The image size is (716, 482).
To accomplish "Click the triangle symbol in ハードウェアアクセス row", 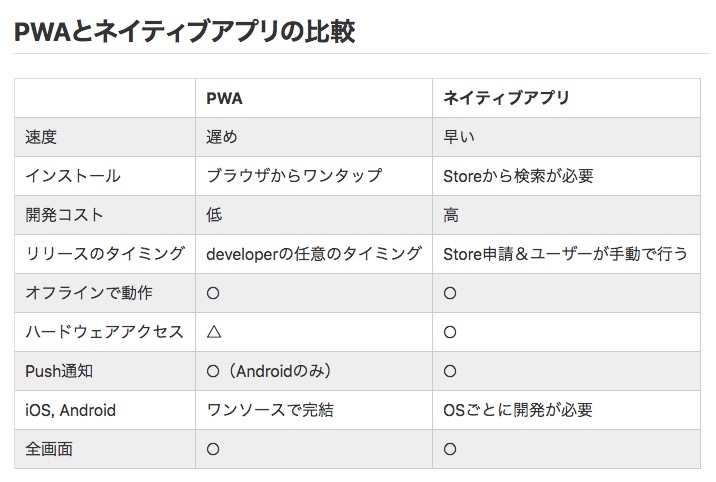I will tap(213, 332).
